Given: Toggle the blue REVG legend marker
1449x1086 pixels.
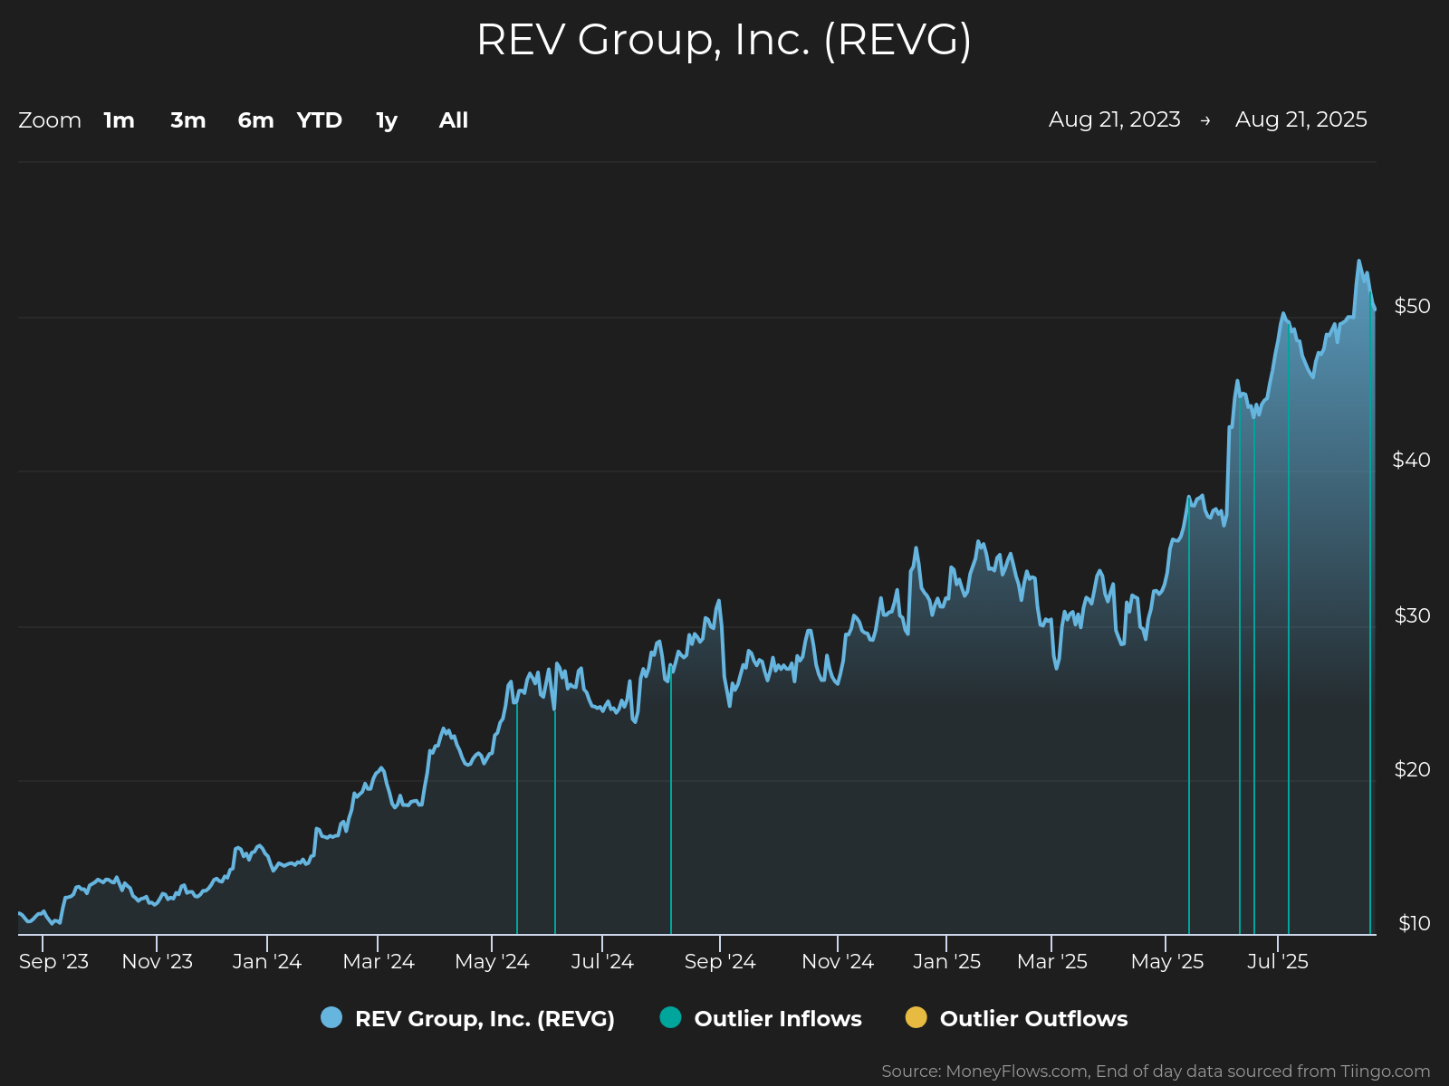Looking at the screenshot, I should pos(331,1018).
